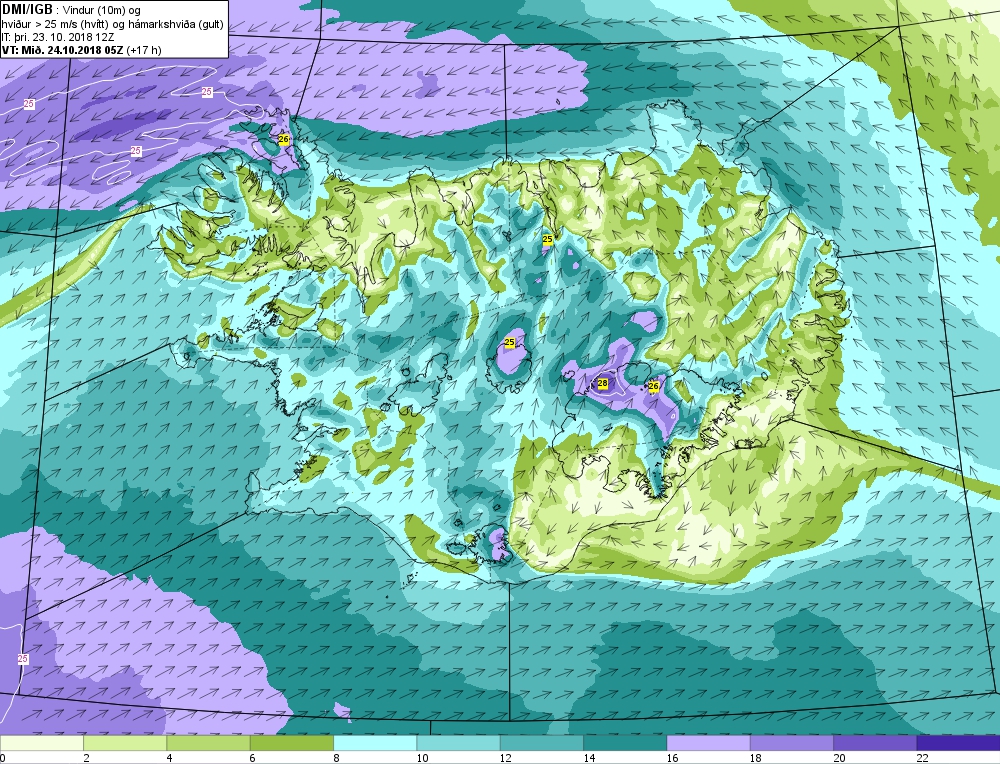Click the legend scale value 2
Image resolution: width=1000 pixels, height=764 pixels.
tap(86, 758)
